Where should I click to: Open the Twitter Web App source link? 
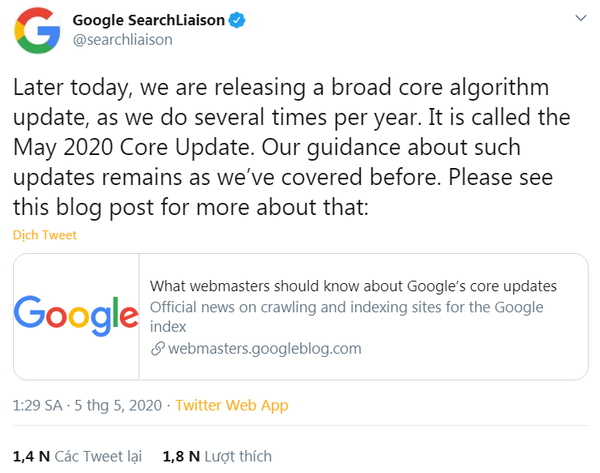(231, 405)
